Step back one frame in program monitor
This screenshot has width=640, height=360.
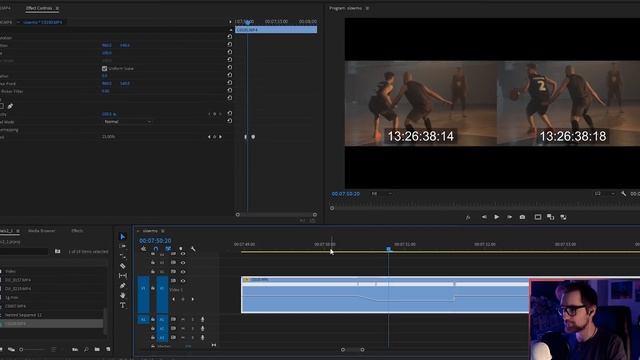[484, 217]
